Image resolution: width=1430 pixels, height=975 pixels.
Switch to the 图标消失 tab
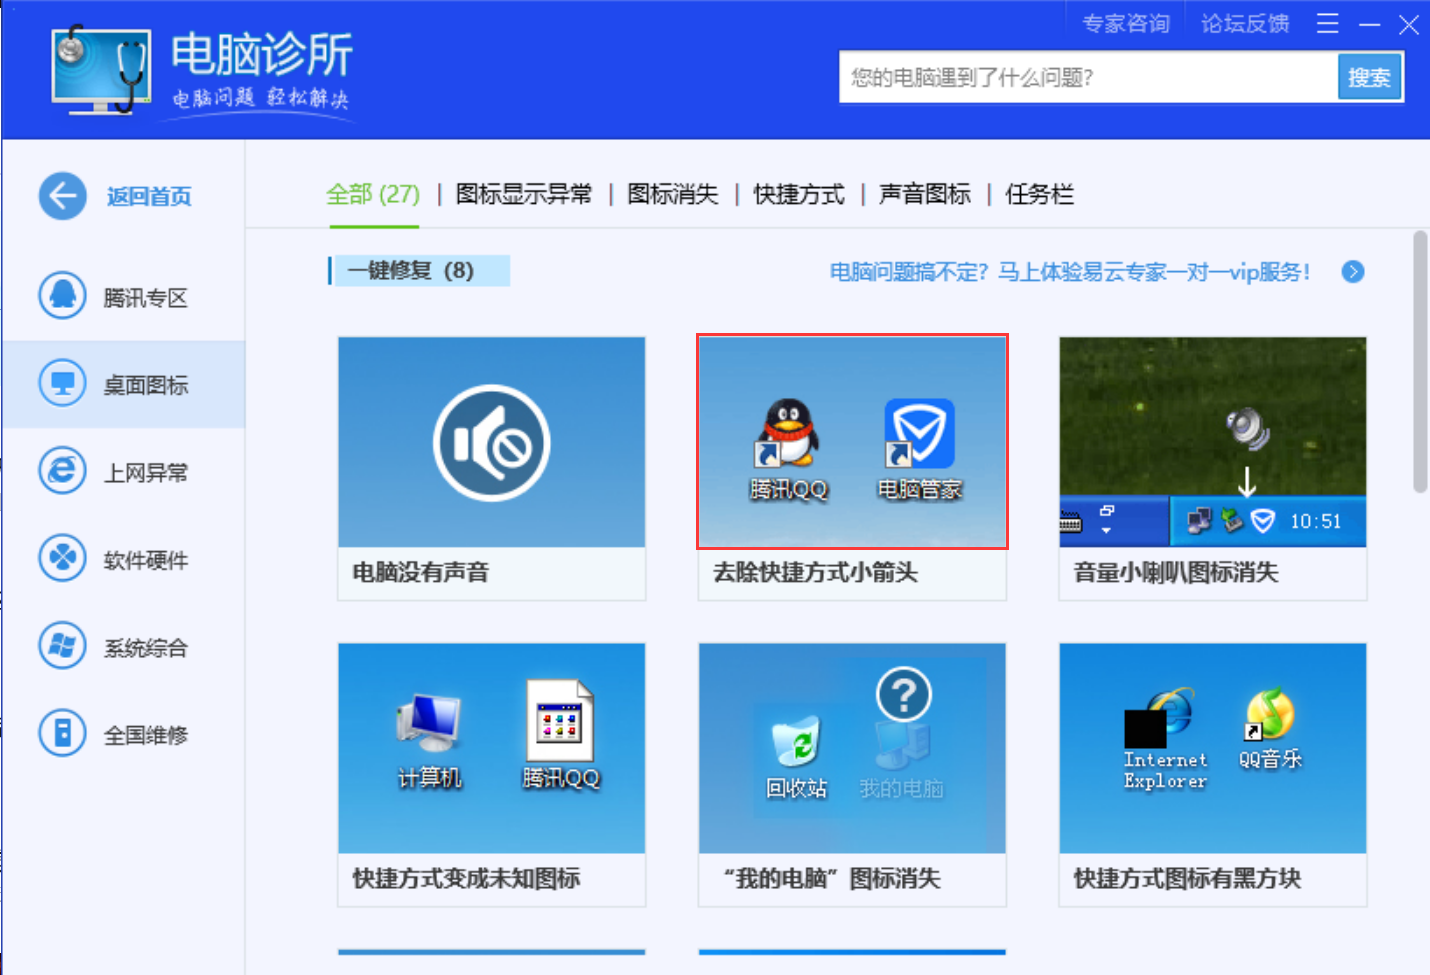(673, 194)
